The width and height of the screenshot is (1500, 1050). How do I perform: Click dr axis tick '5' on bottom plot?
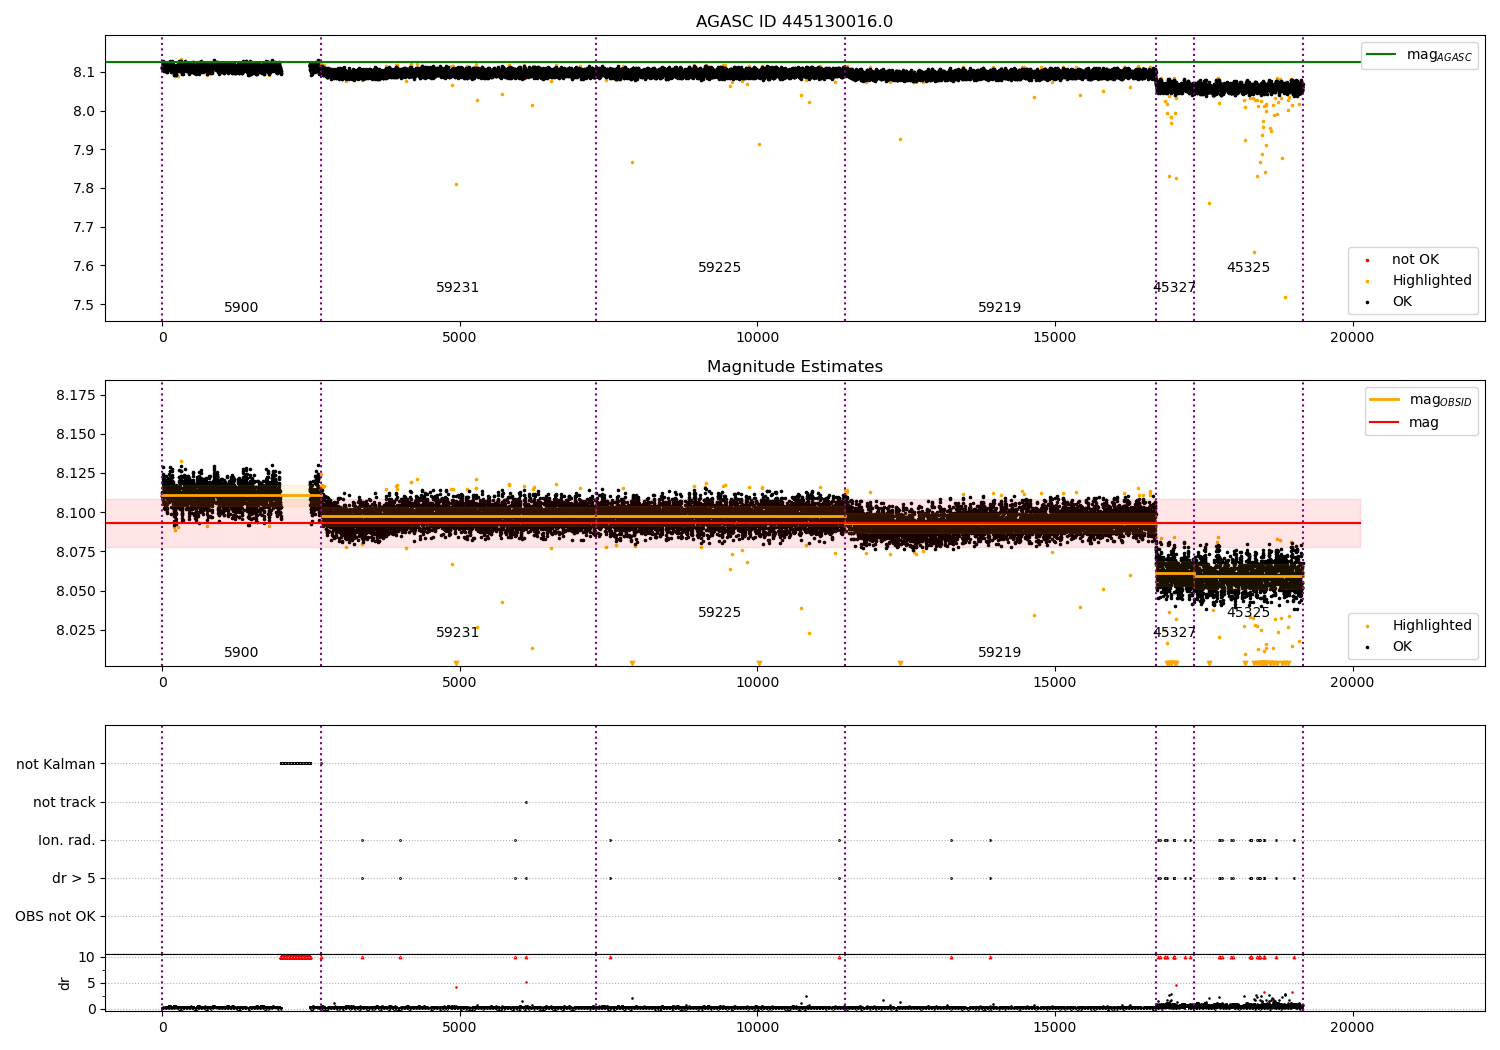(x=91, y=983)
